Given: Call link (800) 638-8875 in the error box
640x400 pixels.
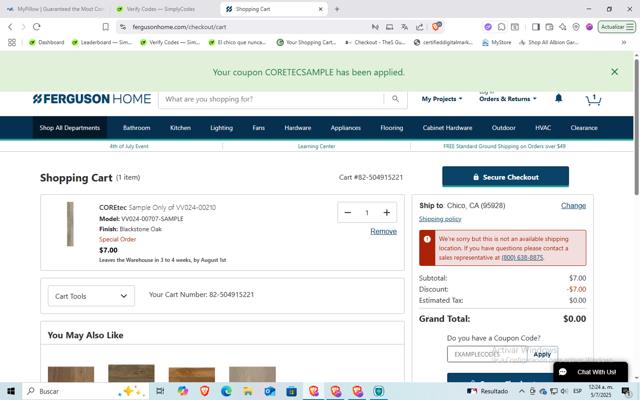Looking at the screenshot, I should click(x=522, y=258).
